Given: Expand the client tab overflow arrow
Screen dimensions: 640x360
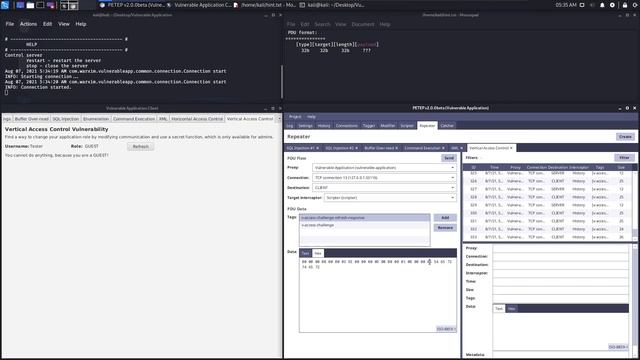Looking at the screenshot, I should (279, 119).
